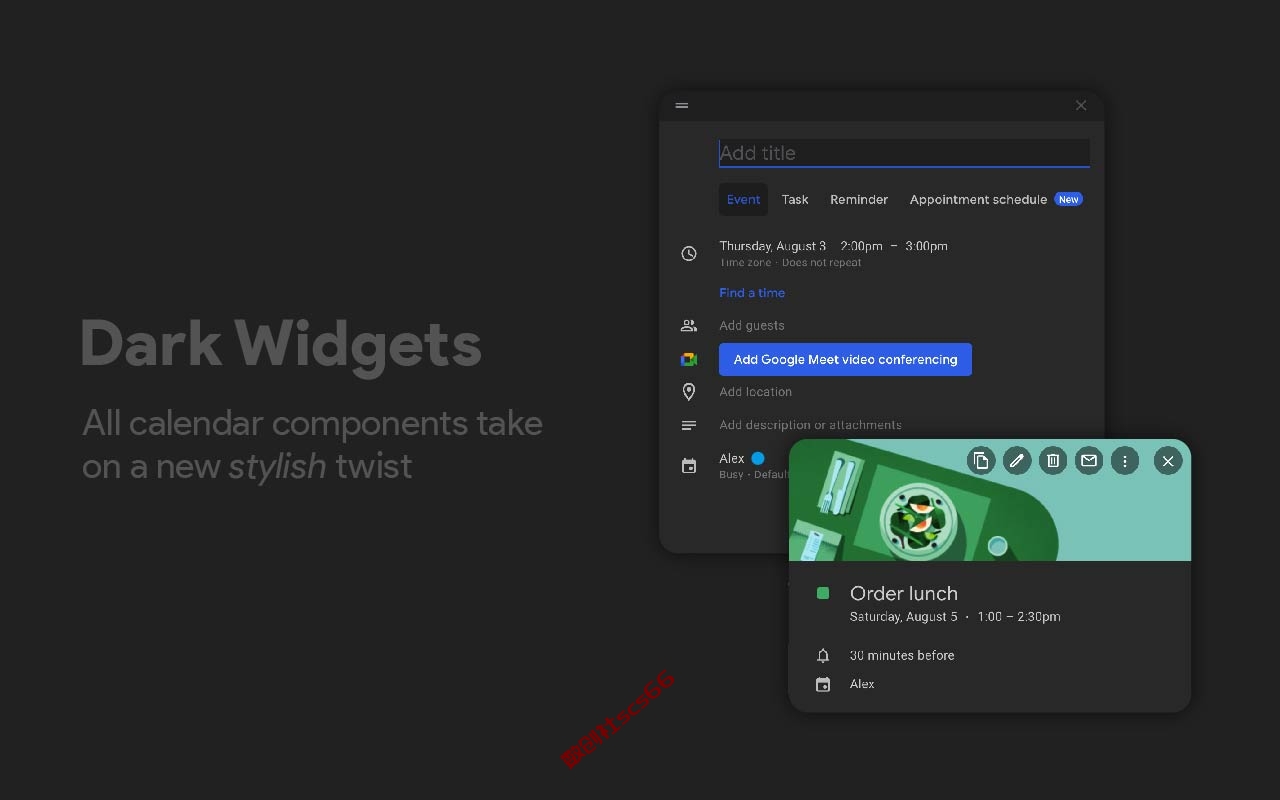Click the drag handle atop the event dialog
Viewport: 1280px width, 800px height.
(x=682, y=105)
